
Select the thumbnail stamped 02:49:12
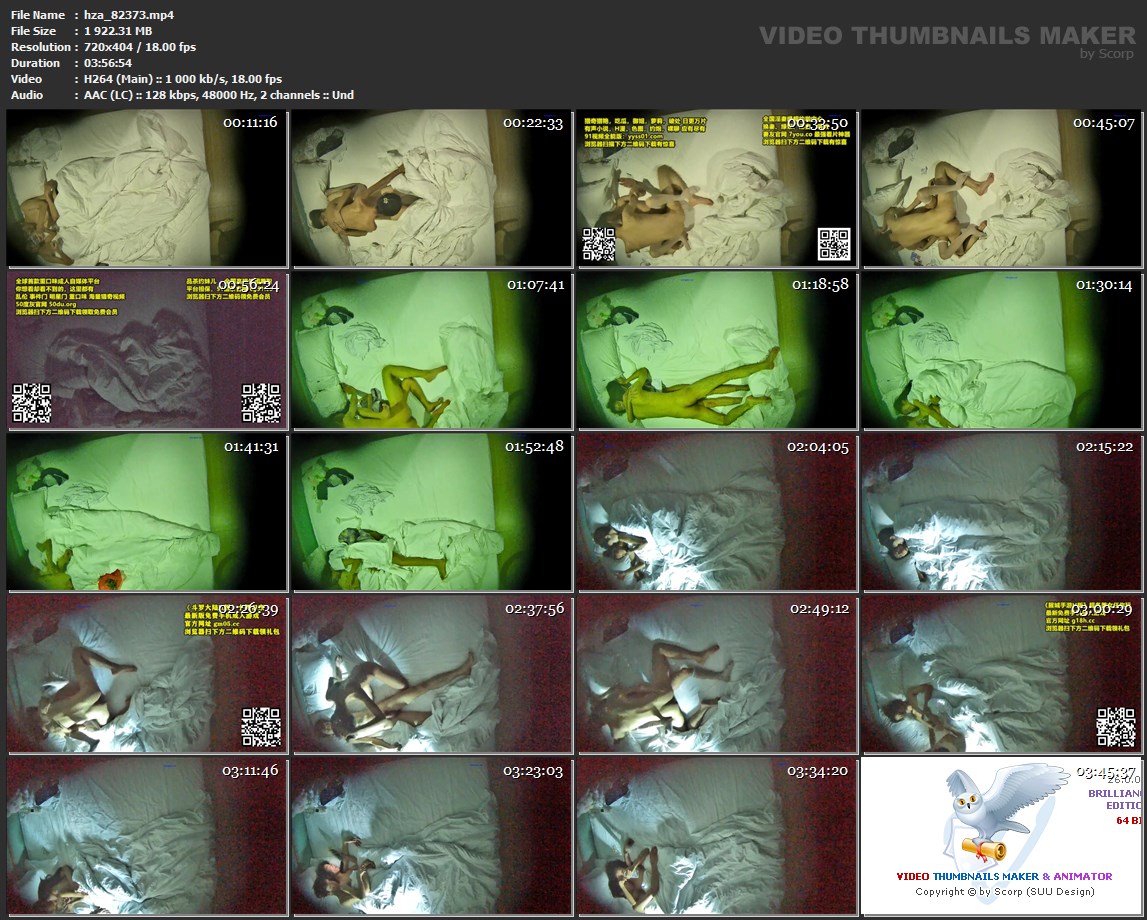click(x=717, y=674)
